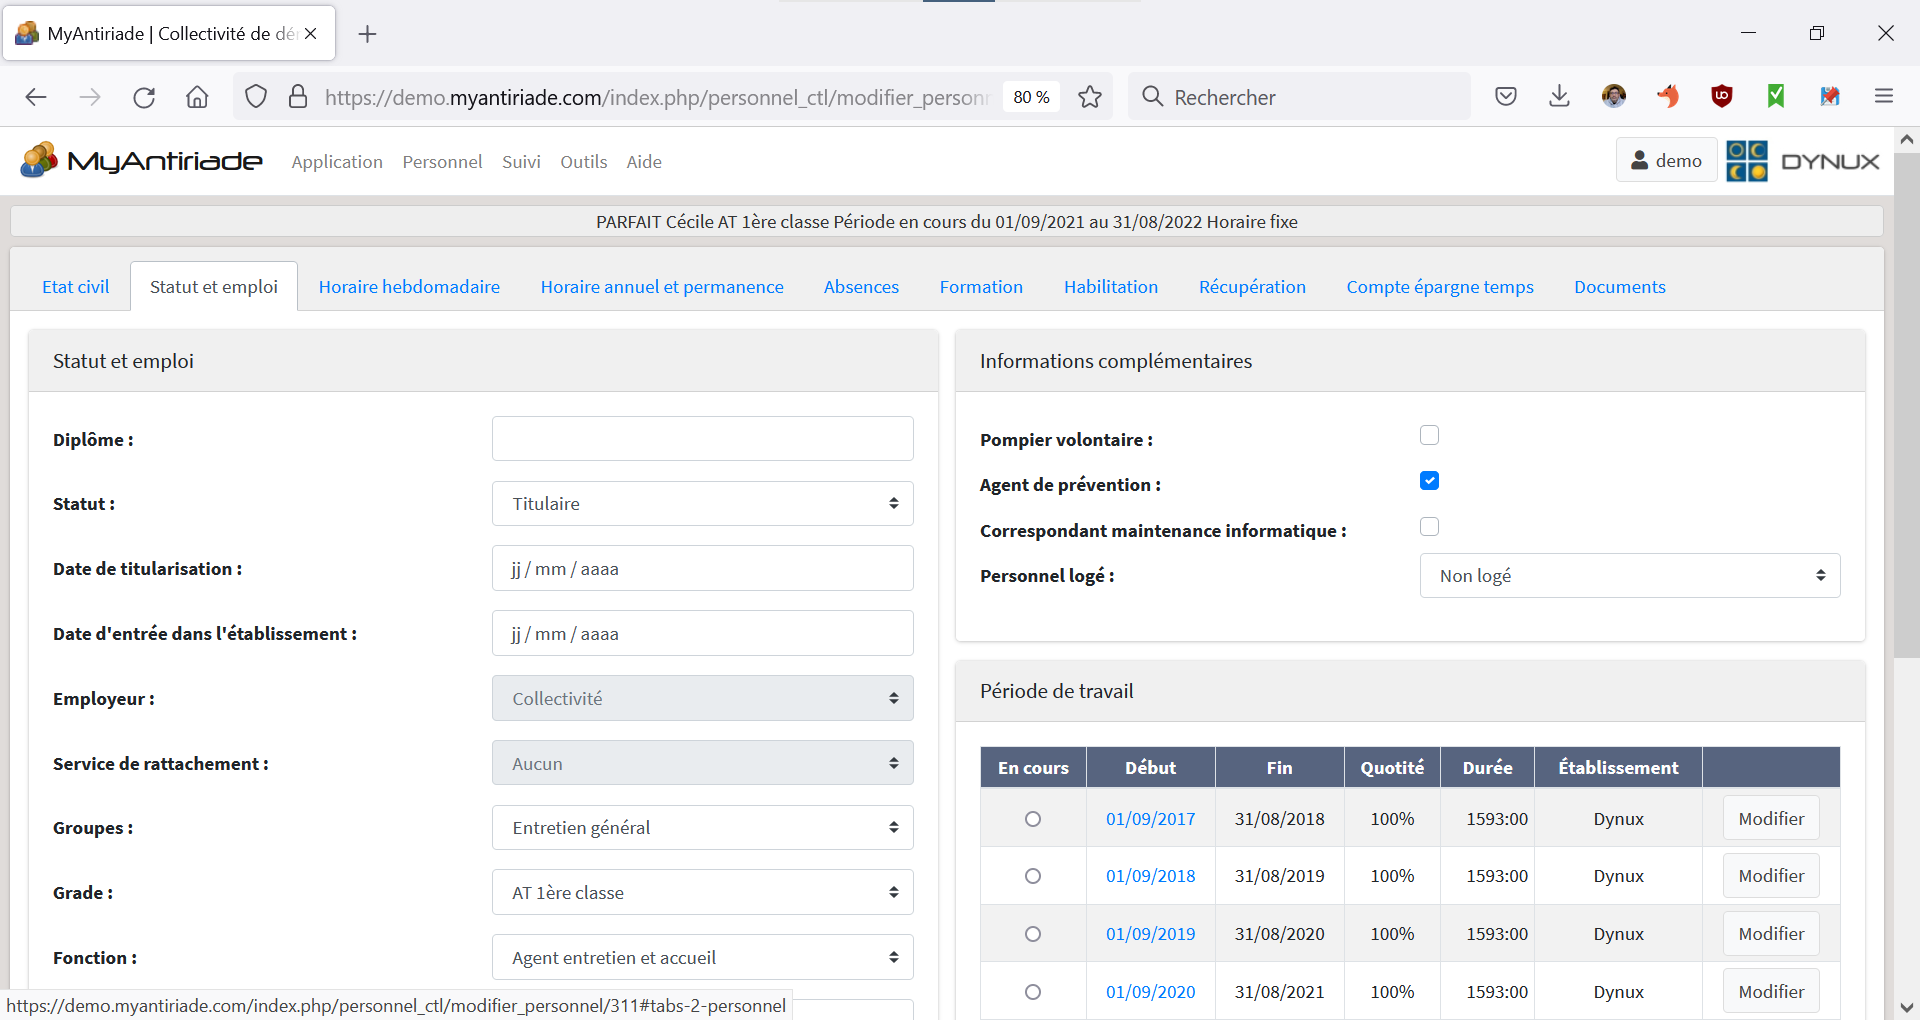
Task: Open the Application menu
Action: pos(337,162)
